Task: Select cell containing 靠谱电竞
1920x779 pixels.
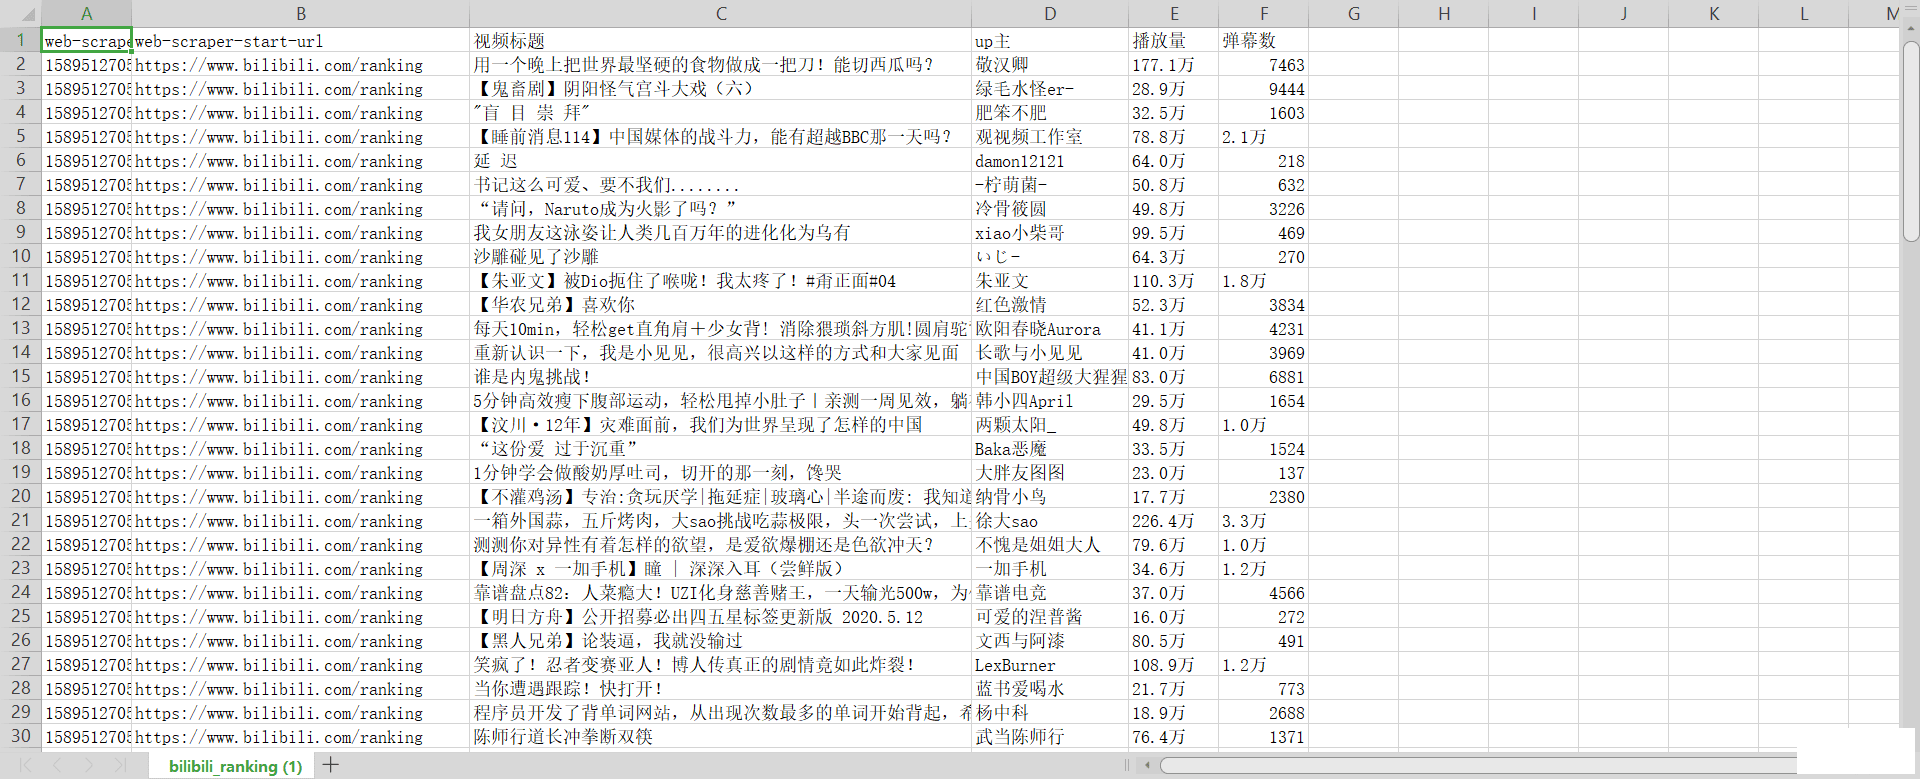Action: (1050, 593)
